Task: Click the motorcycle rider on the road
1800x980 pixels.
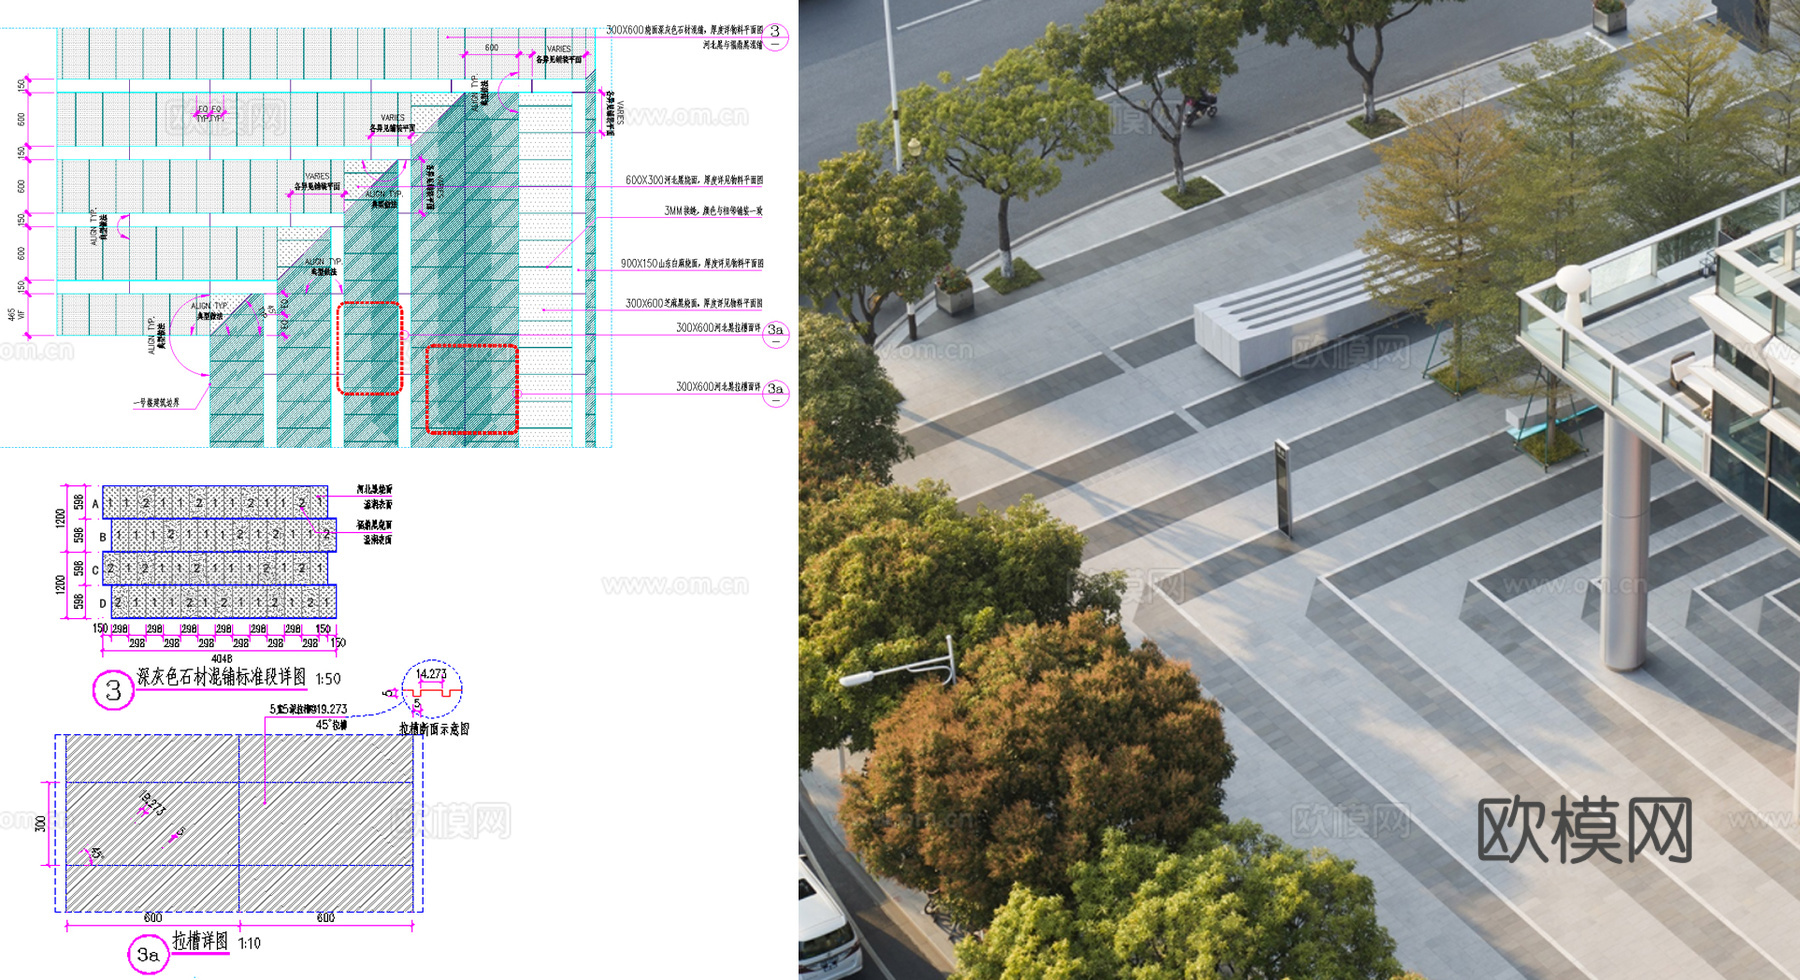Action: point(1200,107)
